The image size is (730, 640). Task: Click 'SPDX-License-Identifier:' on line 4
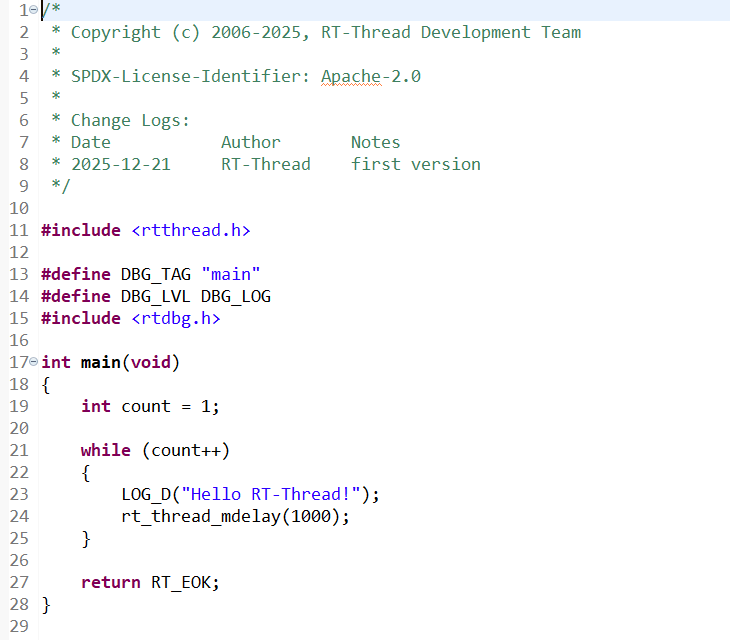coord(190,76)
